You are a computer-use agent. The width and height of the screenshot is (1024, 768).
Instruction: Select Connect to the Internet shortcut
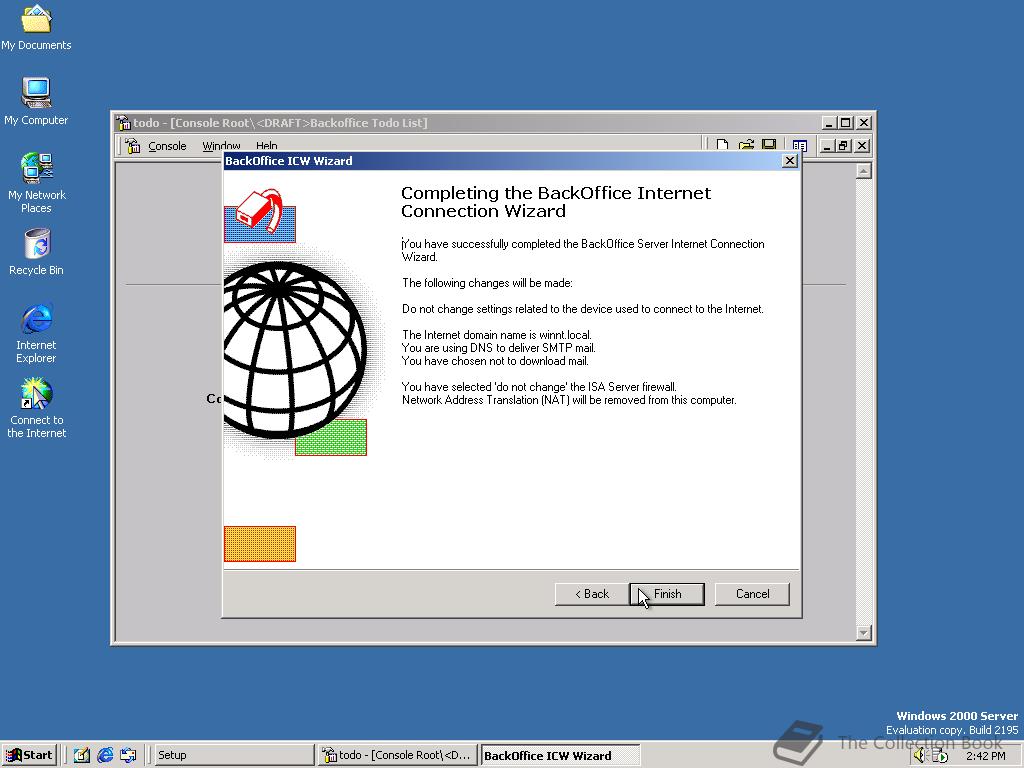(36, 408)
